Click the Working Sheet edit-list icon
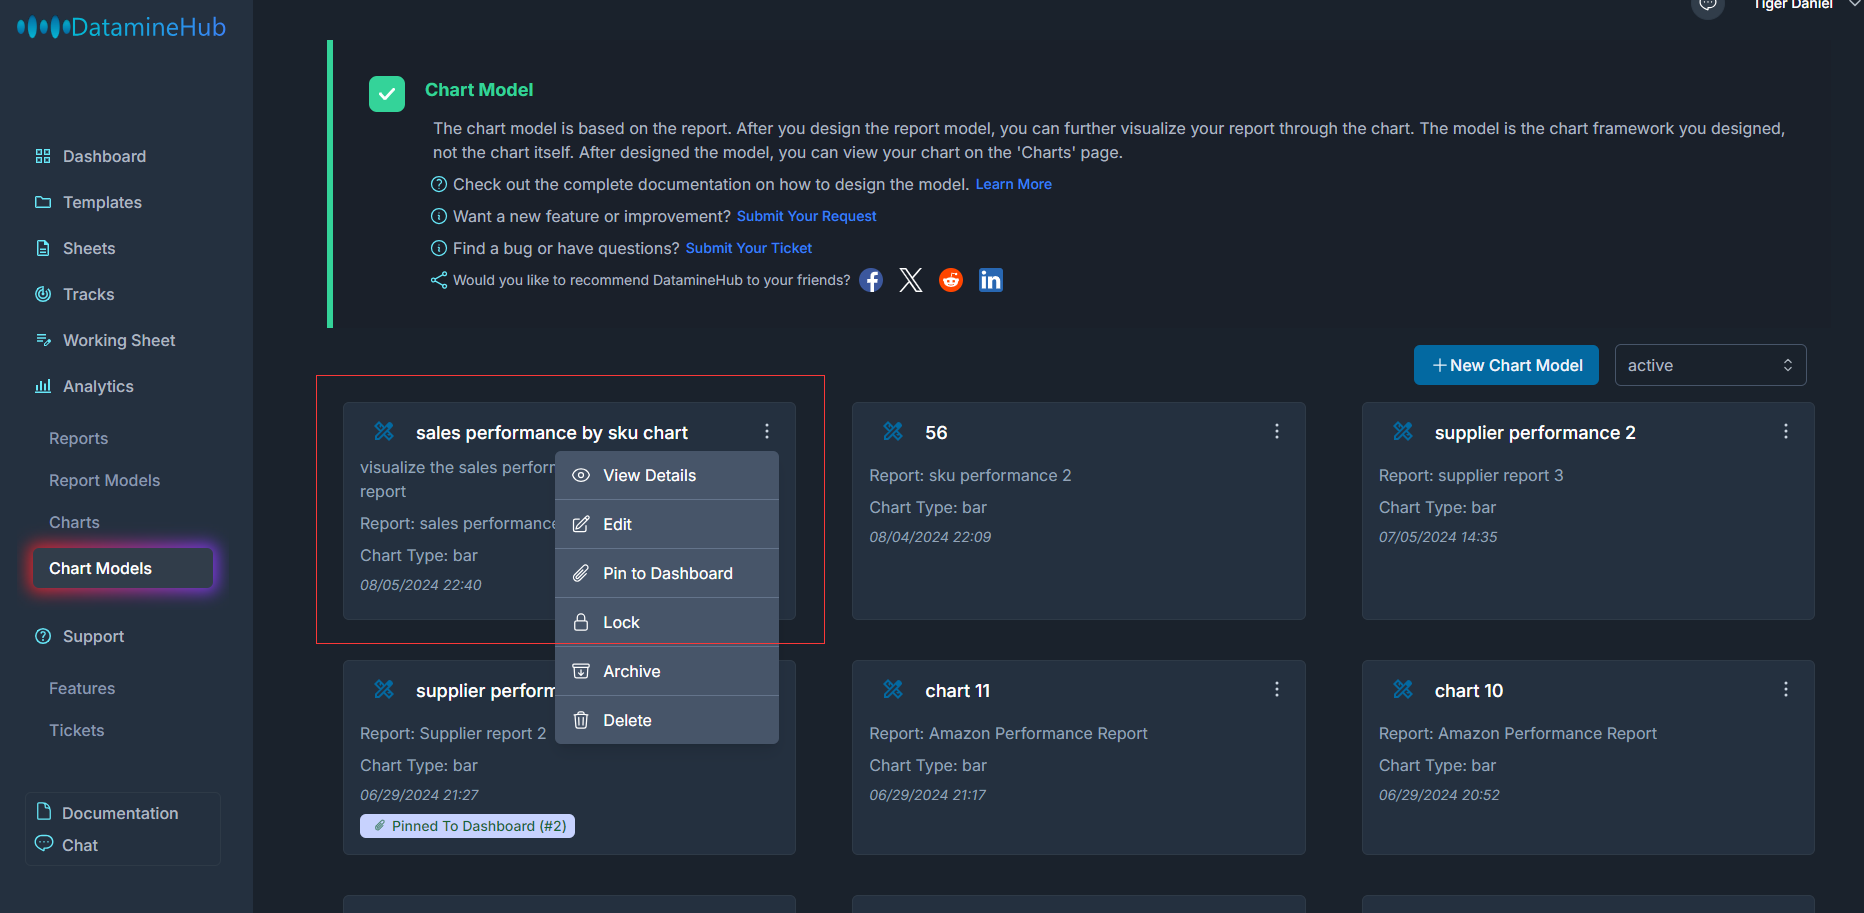 click(x=43, y=340)
